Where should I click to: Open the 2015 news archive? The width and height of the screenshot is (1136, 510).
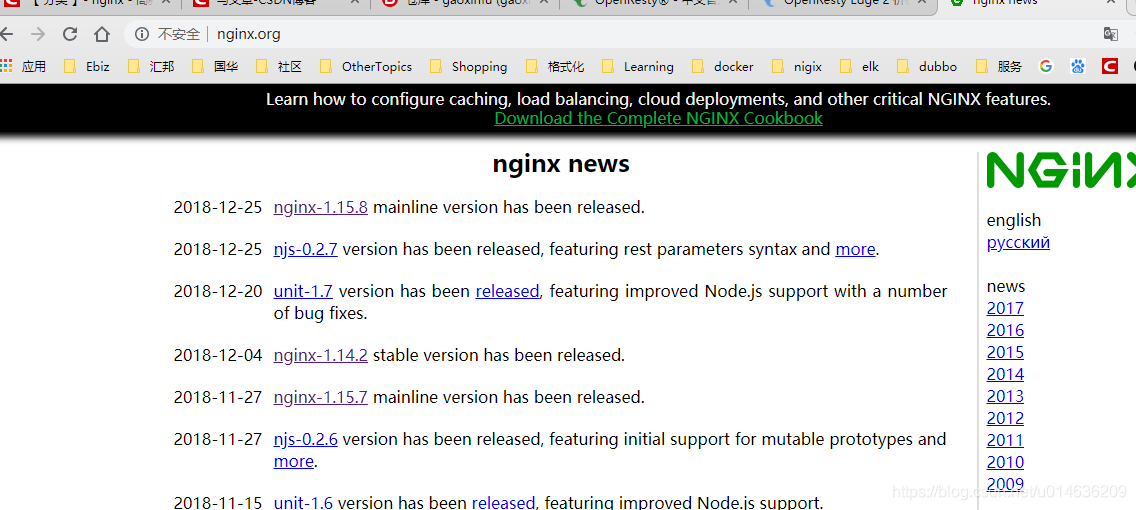point(1005,352)
